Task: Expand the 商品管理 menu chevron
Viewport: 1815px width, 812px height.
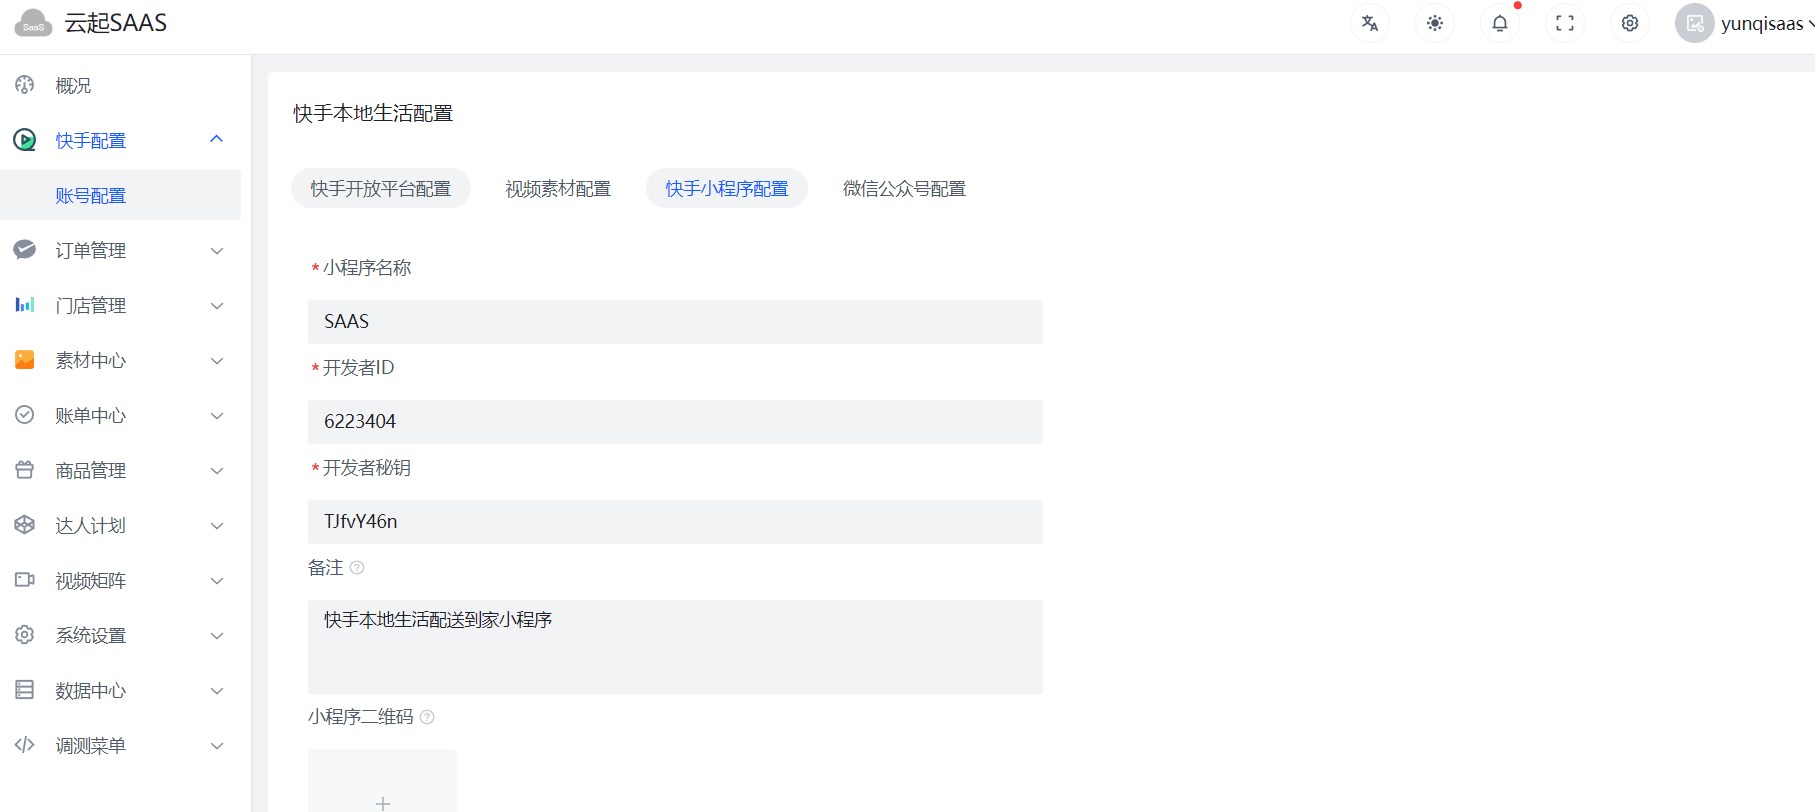Action: point(217,471)
